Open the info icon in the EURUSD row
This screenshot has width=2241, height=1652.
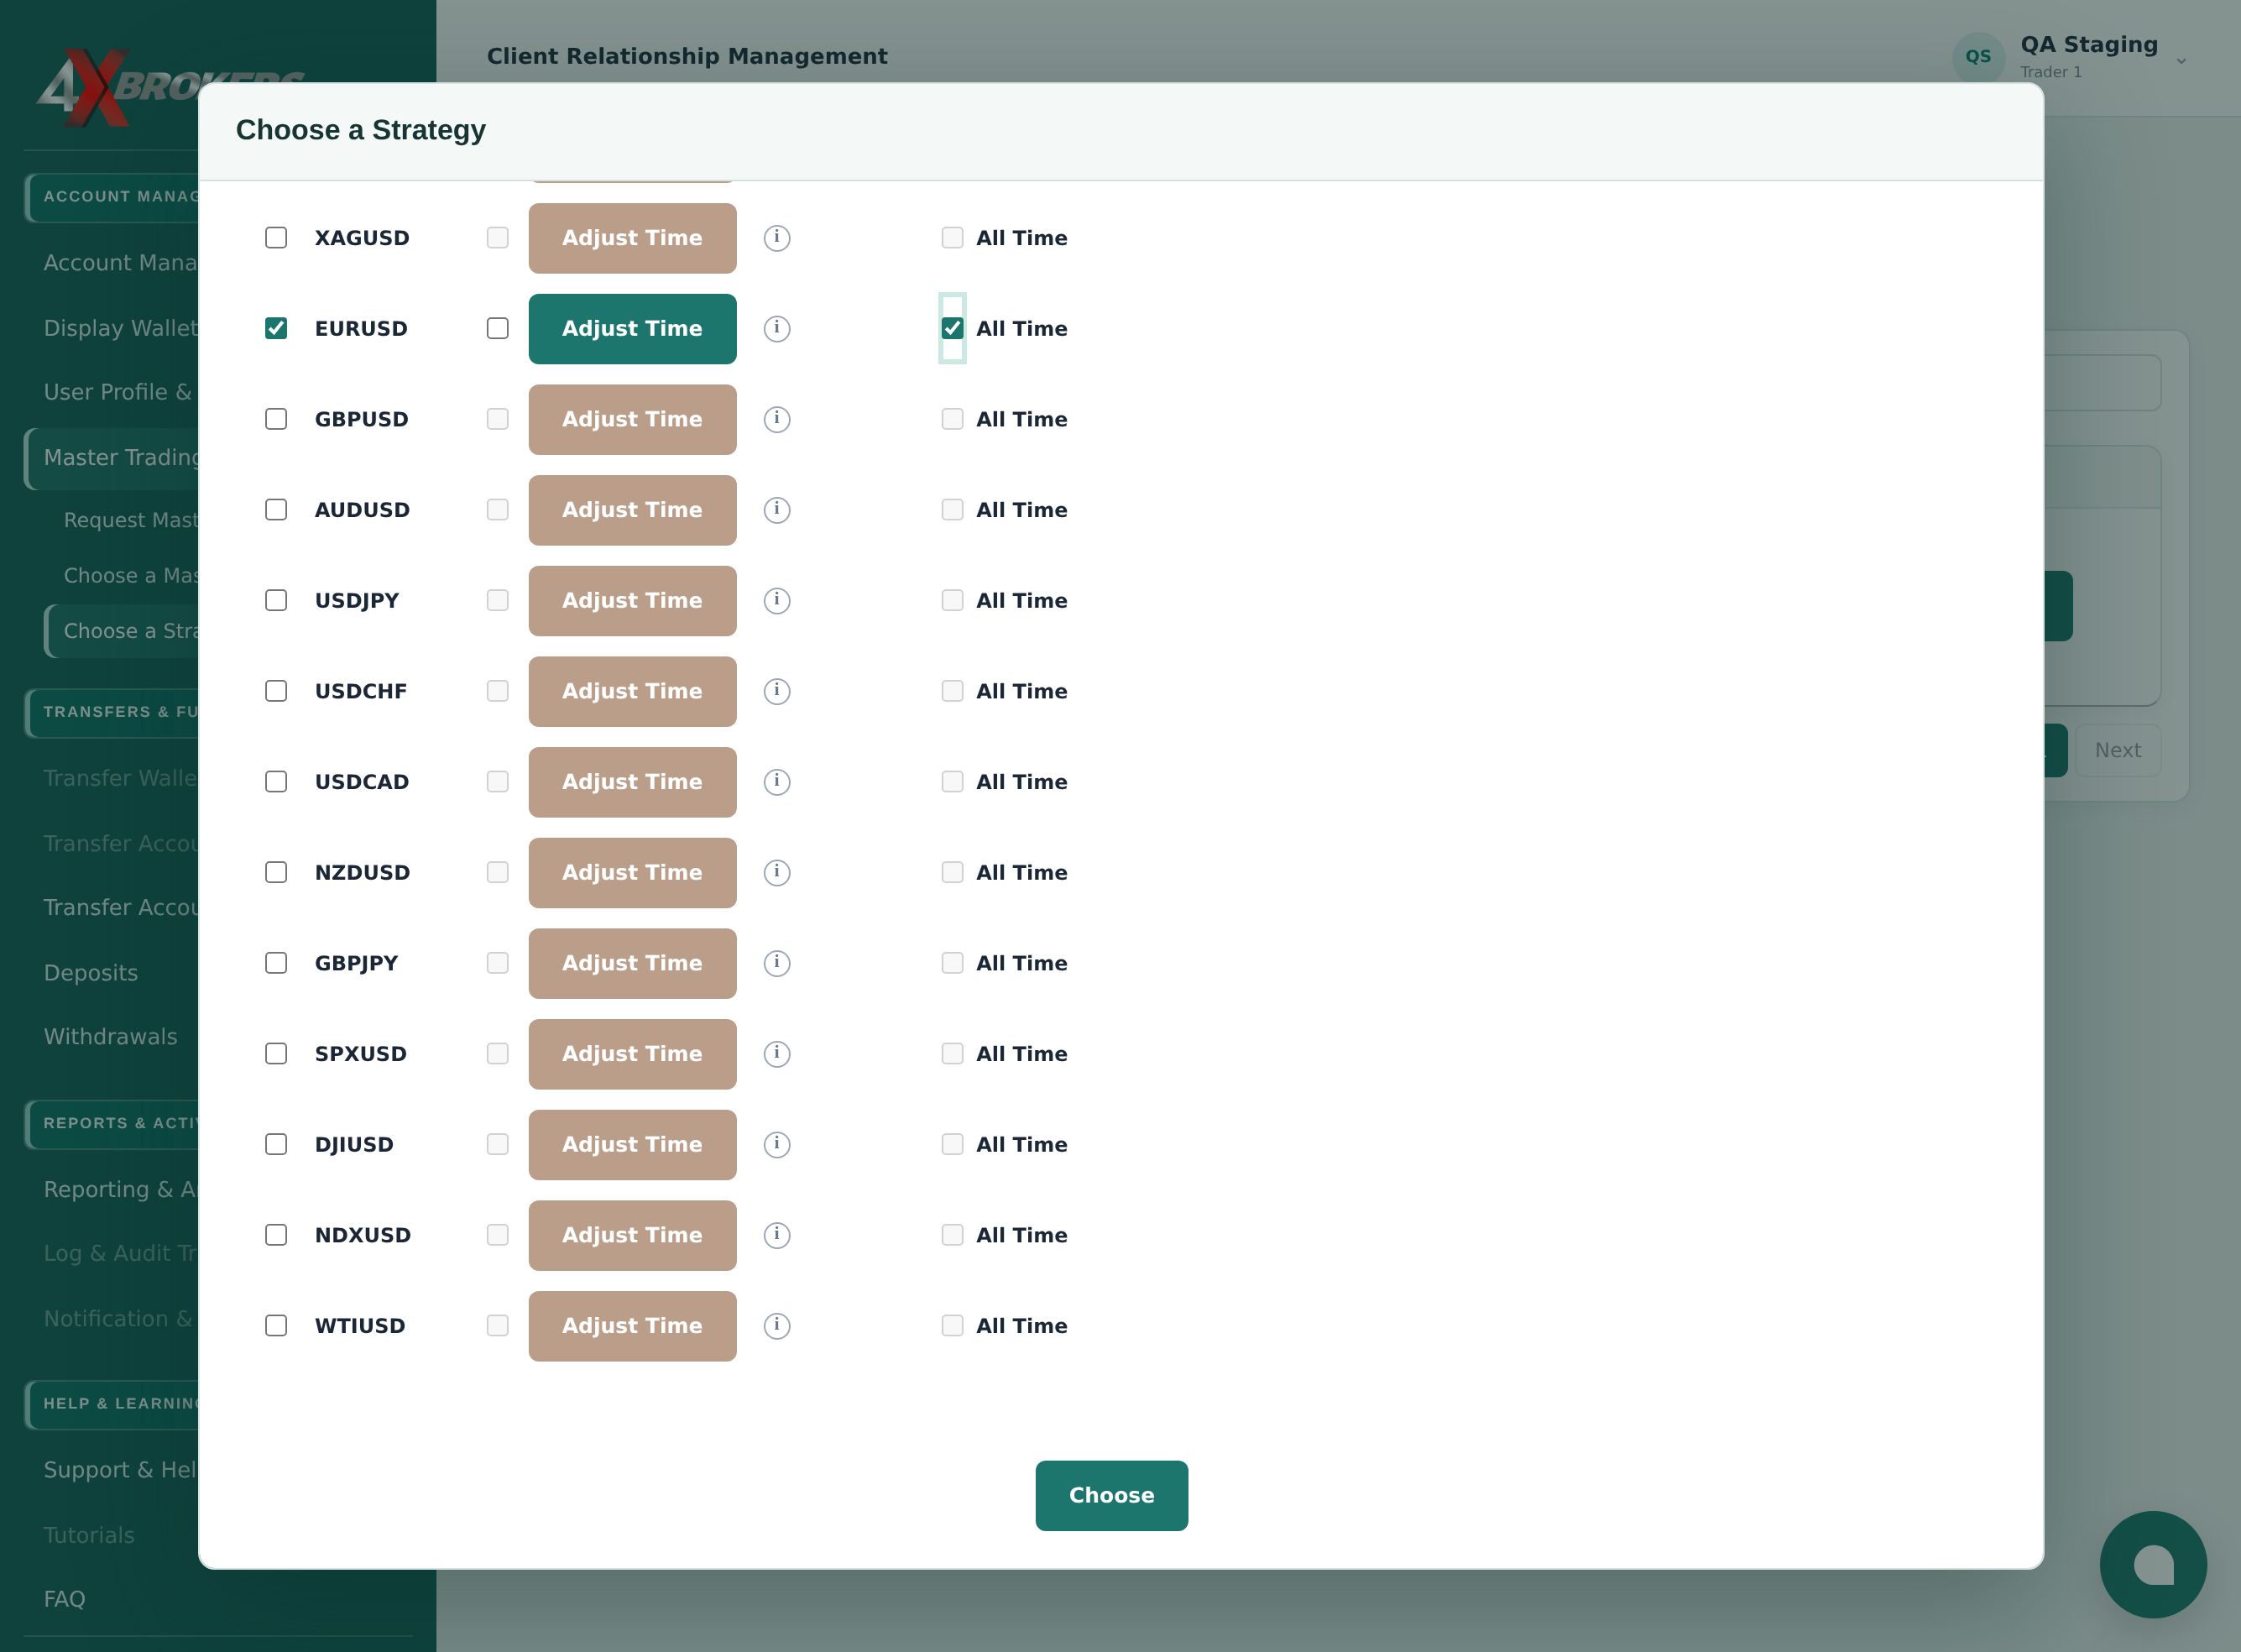click(x=776, y=329)
